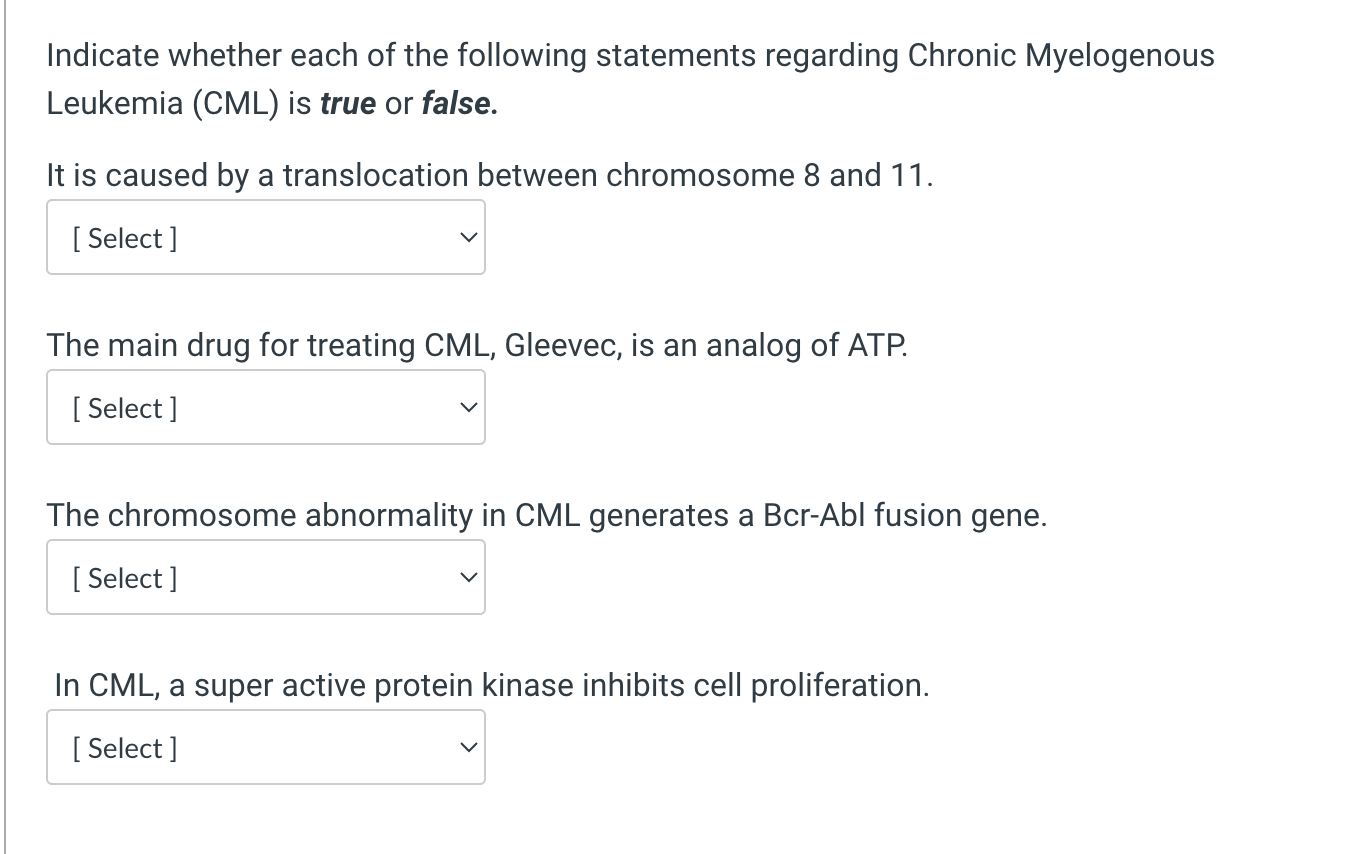Click the instruction heading about CML statements
The height and width of the screenshot is (854, 1372).
(630, 55)
